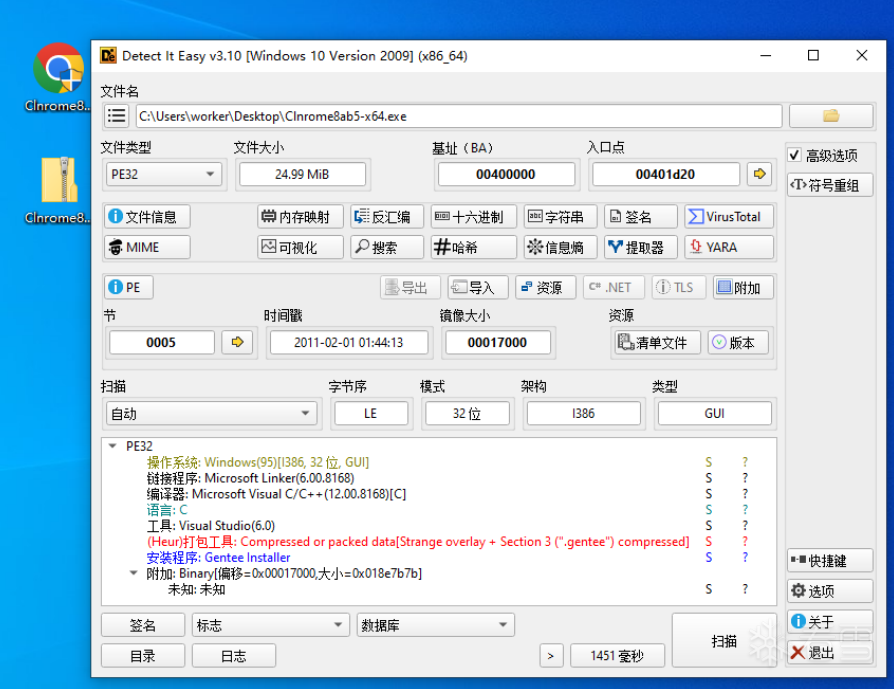Viewport: 894px width, 689px height.
Task: Select 未知: 未知 tree row
Action: pyautogui.click(x=196, y=589)
